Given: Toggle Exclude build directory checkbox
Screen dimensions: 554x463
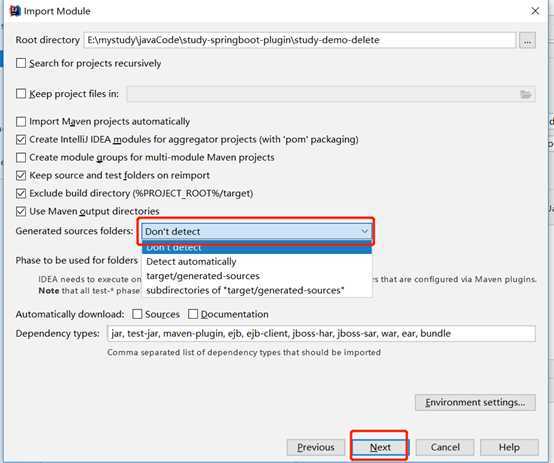Looking at the screenshot, I should click(21, 194).
